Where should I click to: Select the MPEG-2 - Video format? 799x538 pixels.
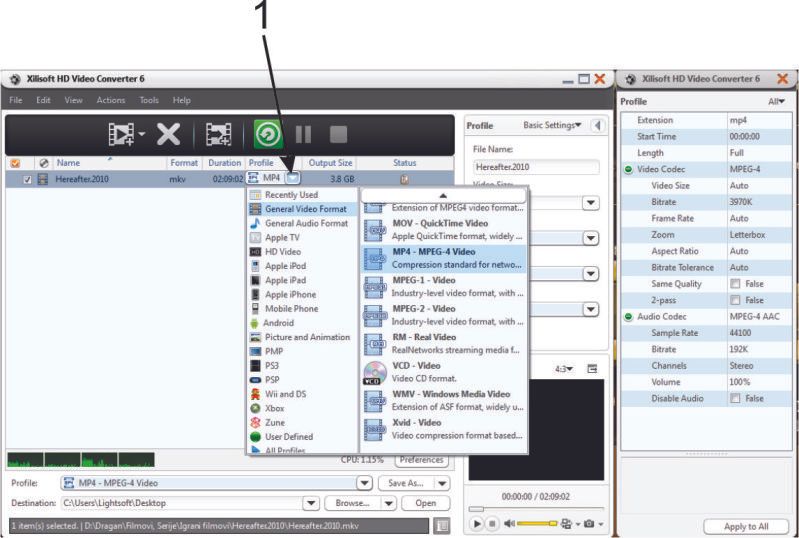(443, 315)
